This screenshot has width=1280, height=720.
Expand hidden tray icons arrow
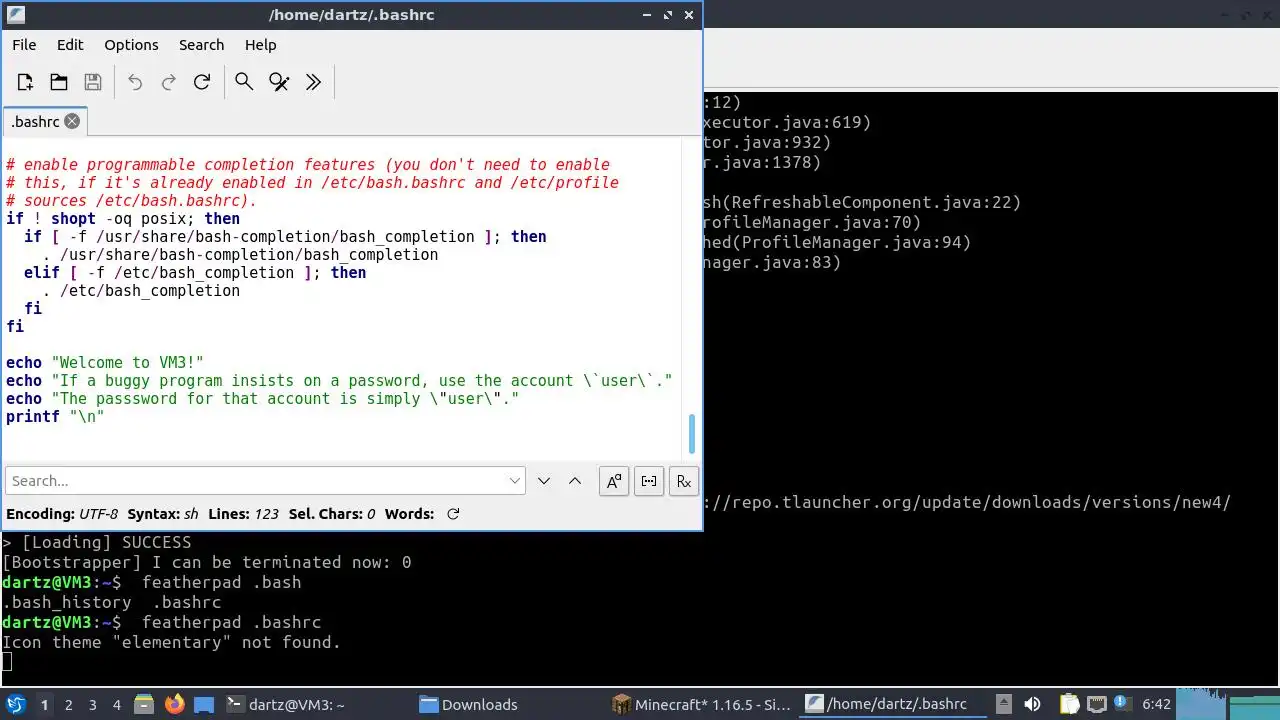click(x=1005, y=705)
